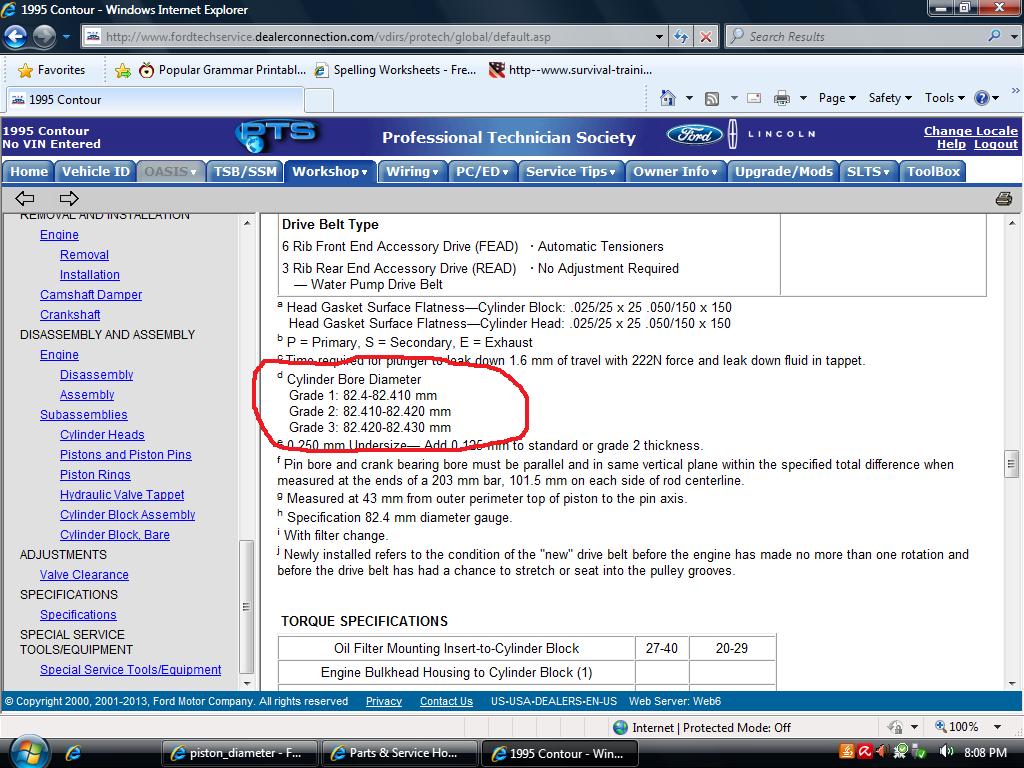Image resolution: width=1024 pixels, height=768 pixels.
Task: Click the Contact Us link in the footer
Action: [x=446, y=701]
